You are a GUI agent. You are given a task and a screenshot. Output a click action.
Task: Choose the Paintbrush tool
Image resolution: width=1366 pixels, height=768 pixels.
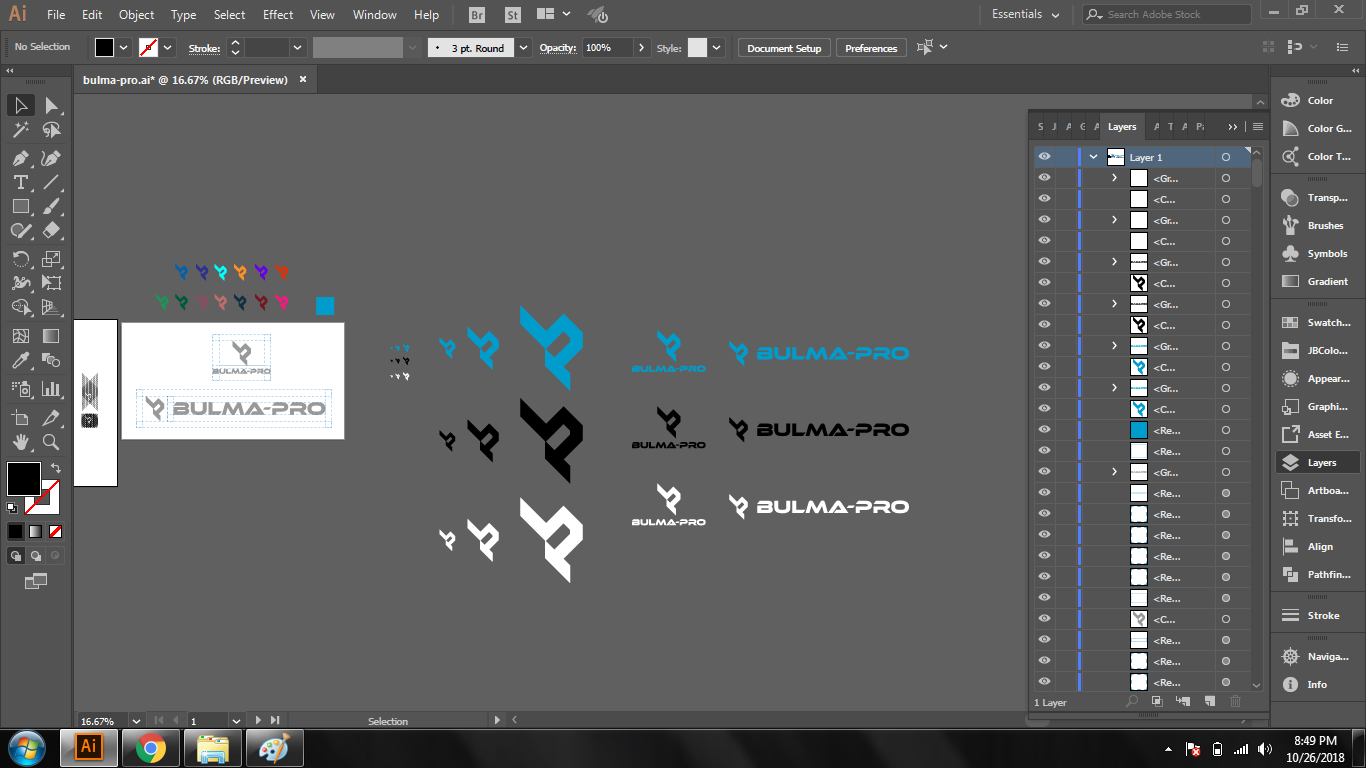(52, 206)
